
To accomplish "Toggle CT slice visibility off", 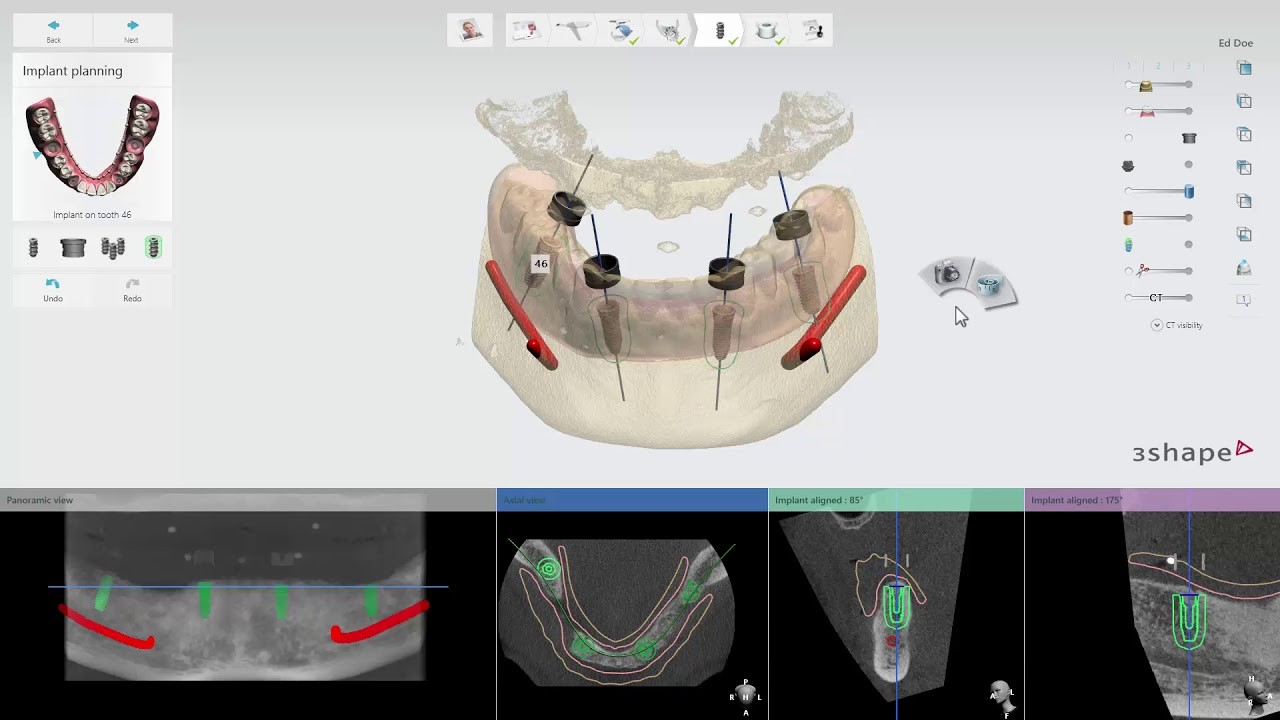I will [x=1127, y=296].
